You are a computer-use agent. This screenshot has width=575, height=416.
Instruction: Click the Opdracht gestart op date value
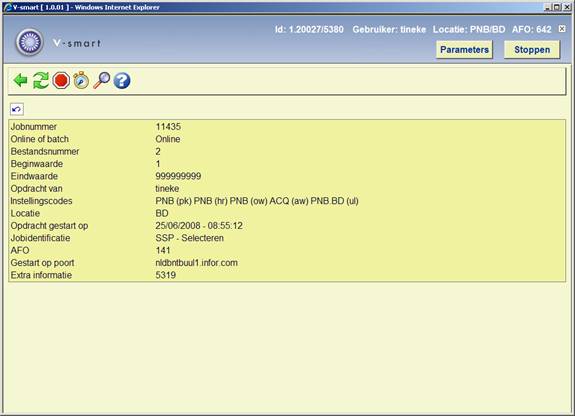point(199,226)
